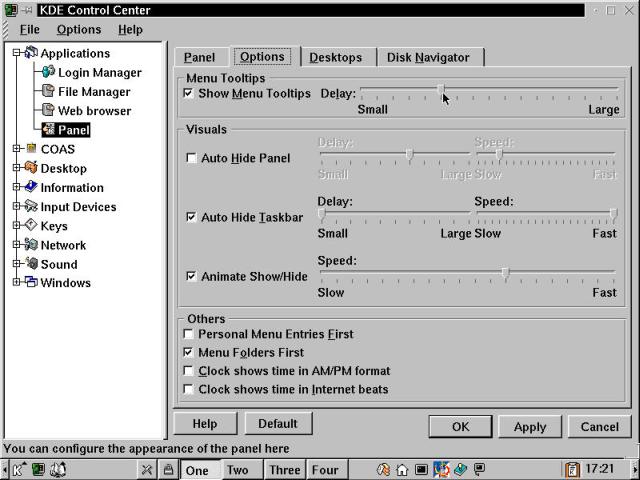Open Login Manager icon in tree
The height and width of the screenshot is (480, 640).
[48, 73]
